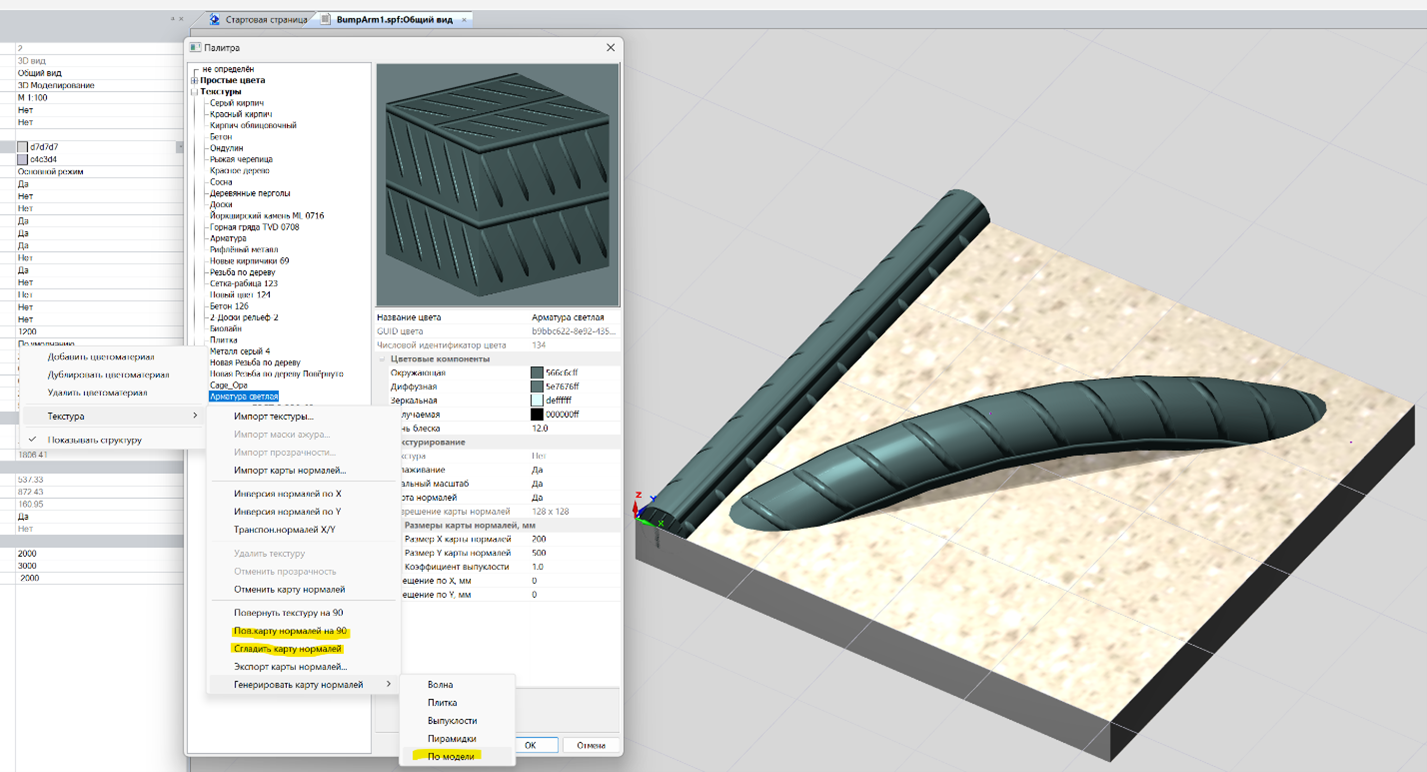The width and height of the screenshot is (1427, 772).
Task: Click the Диффузная color swatch
Action: (x=537, y=387)
